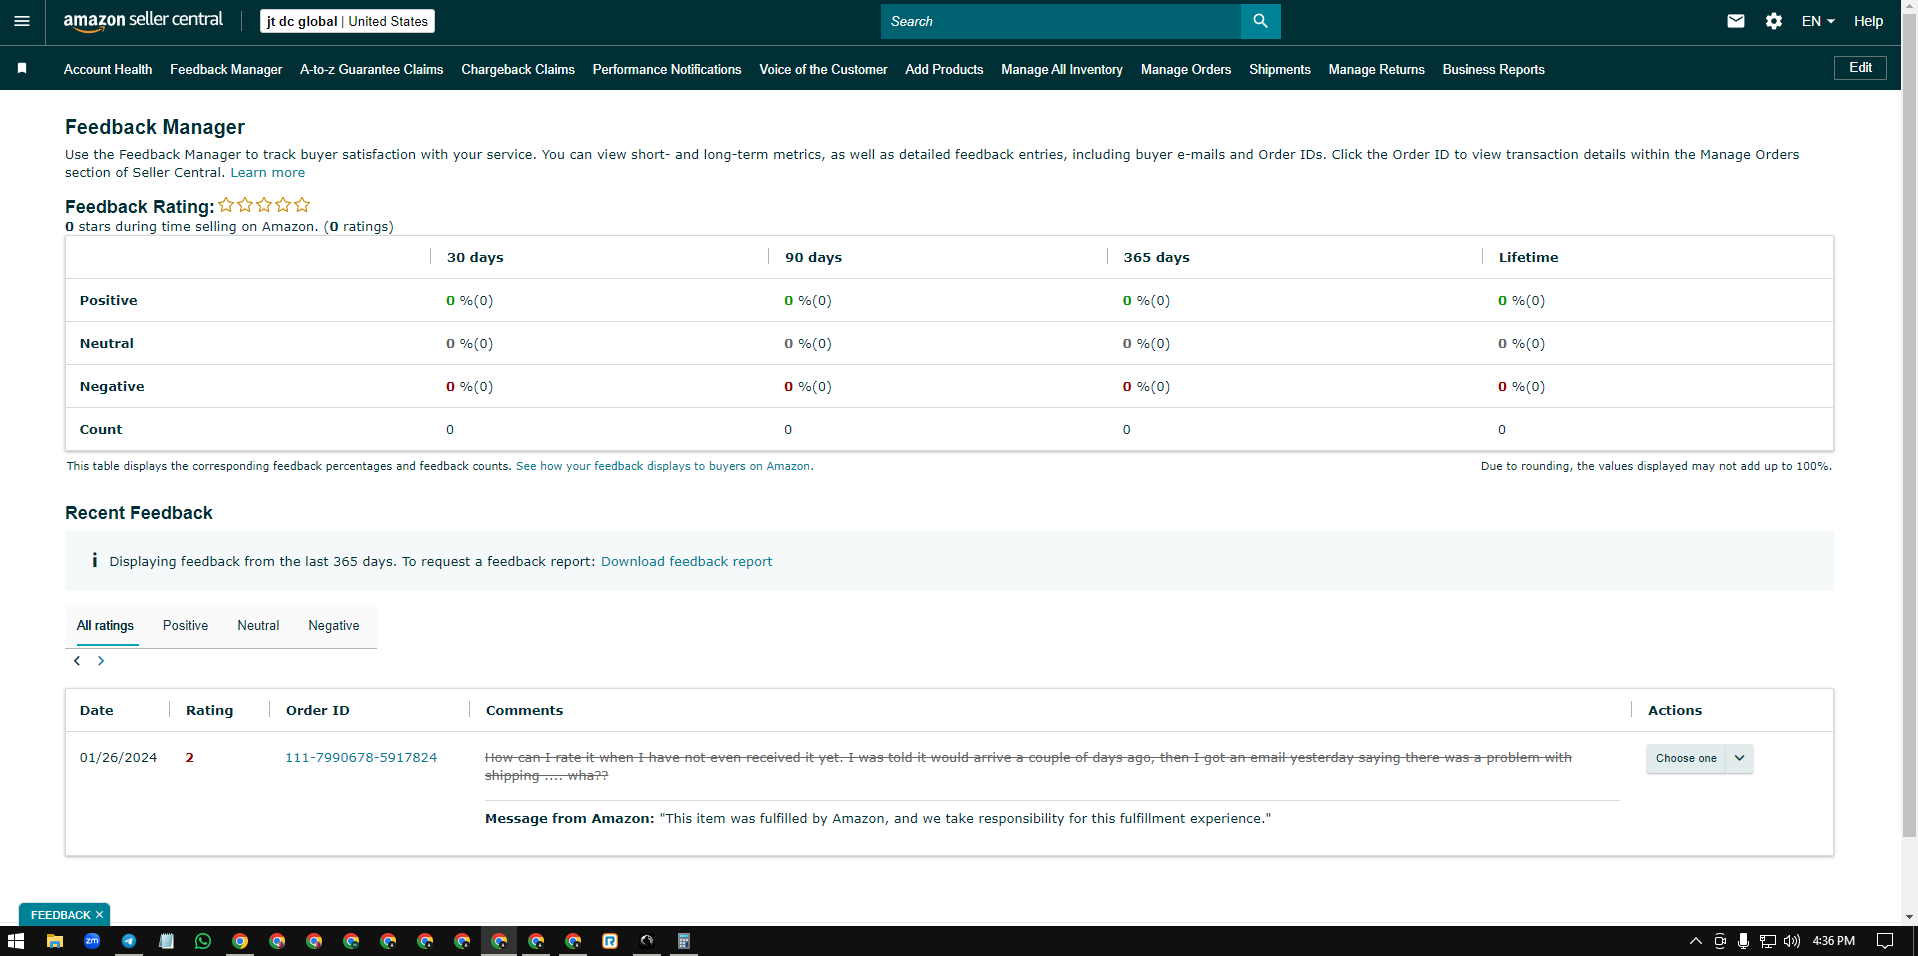Open Manage Returns menu item
This screenshot has width=1918, height=956.
tap(1377, 69)
